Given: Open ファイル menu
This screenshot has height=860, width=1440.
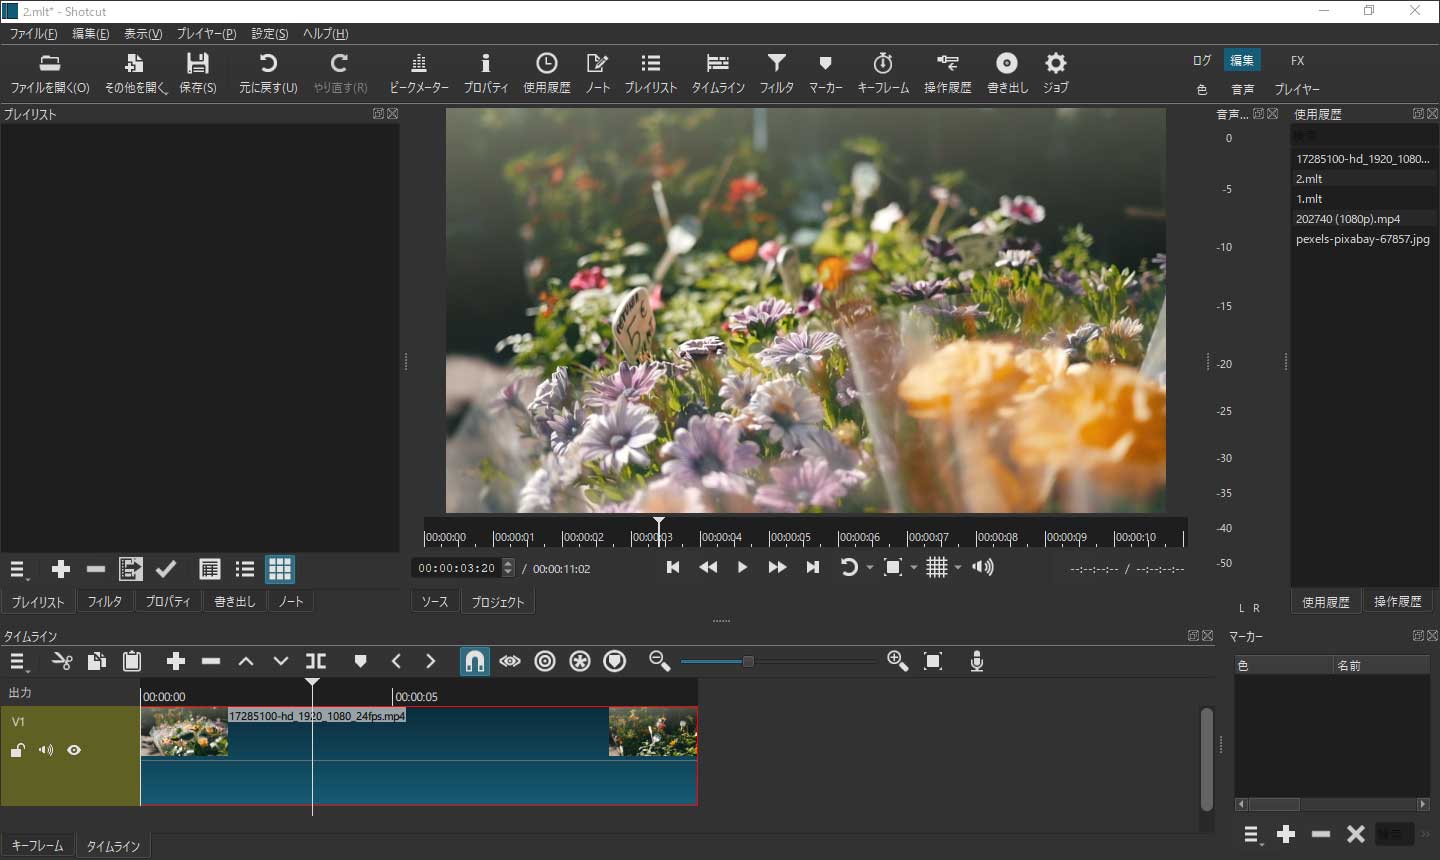Looking at the screenshot, I should click(33, 33).
